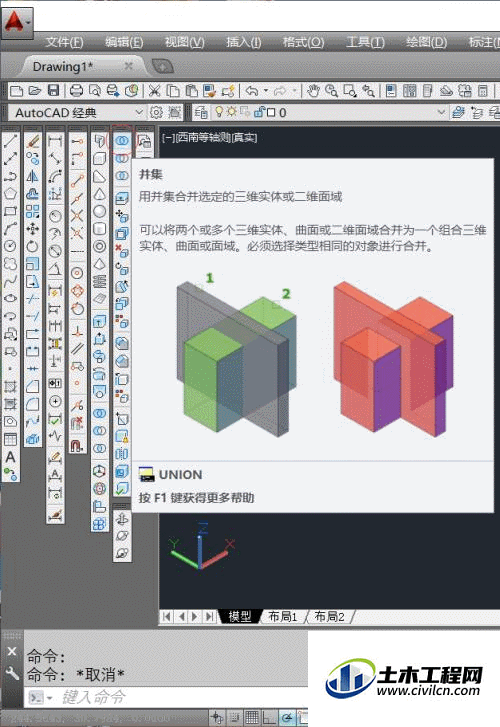Switch to the 布局2 layout tab

click(330, 617)
